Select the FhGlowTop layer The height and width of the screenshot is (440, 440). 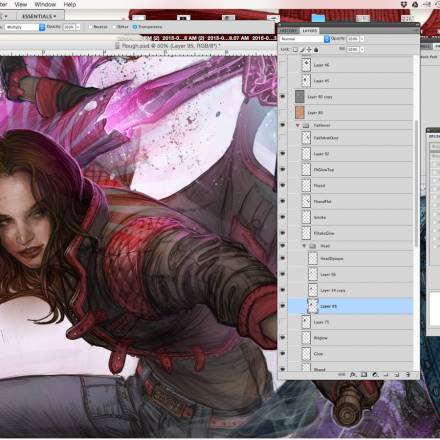click(x=350, y=169)
